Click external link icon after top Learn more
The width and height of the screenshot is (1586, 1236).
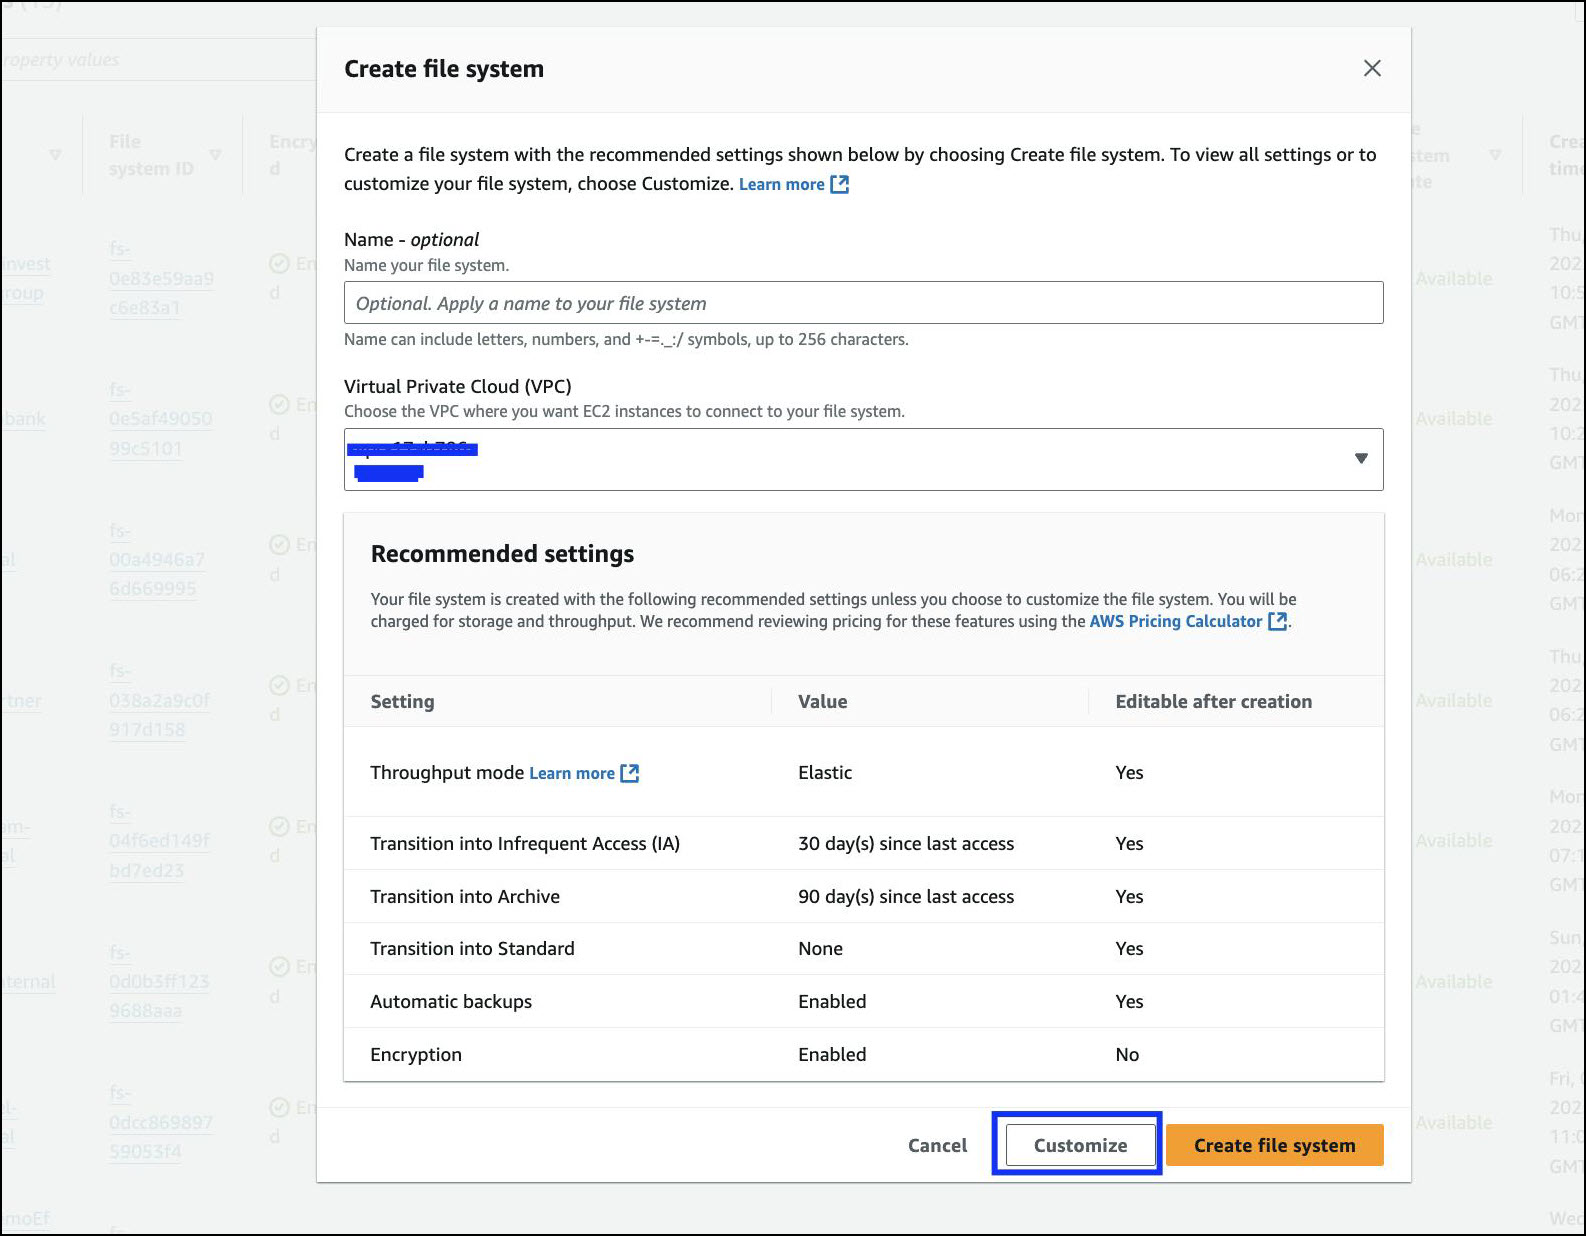pos(840,184)
